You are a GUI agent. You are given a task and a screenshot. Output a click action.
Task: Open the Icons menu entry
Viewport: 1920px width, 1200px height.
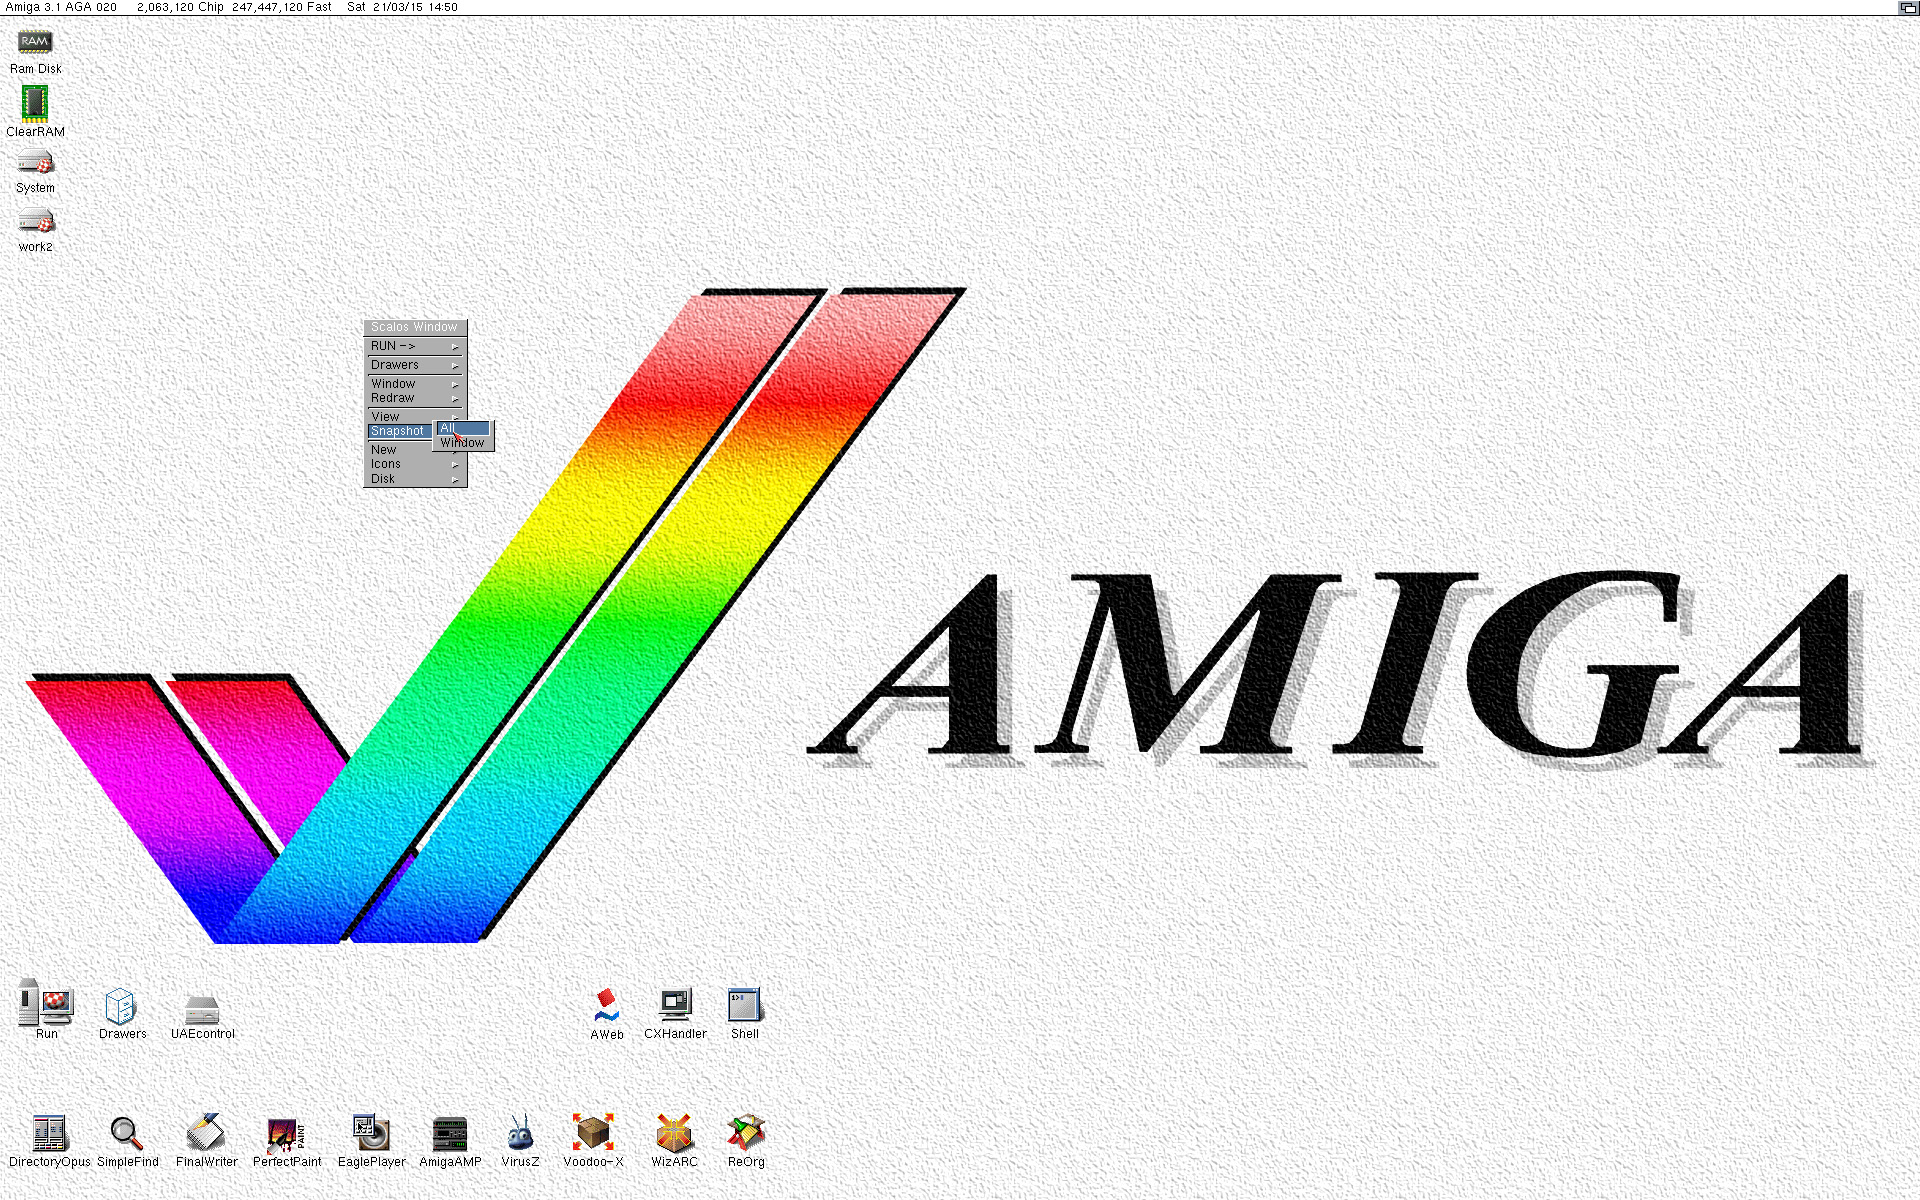pyautogui.click(x=414, y=464)
